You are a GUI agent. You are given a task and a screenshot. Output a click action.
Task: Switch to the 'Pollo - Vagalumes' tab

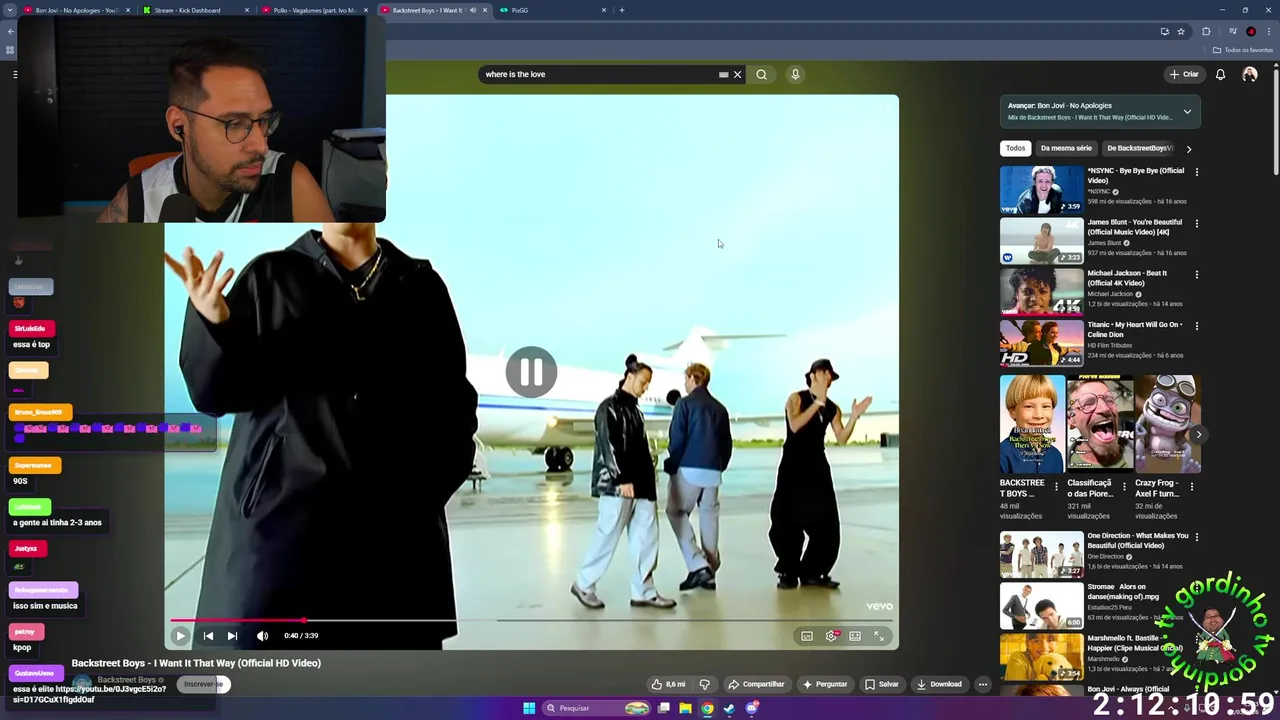[x=314, y=10]
